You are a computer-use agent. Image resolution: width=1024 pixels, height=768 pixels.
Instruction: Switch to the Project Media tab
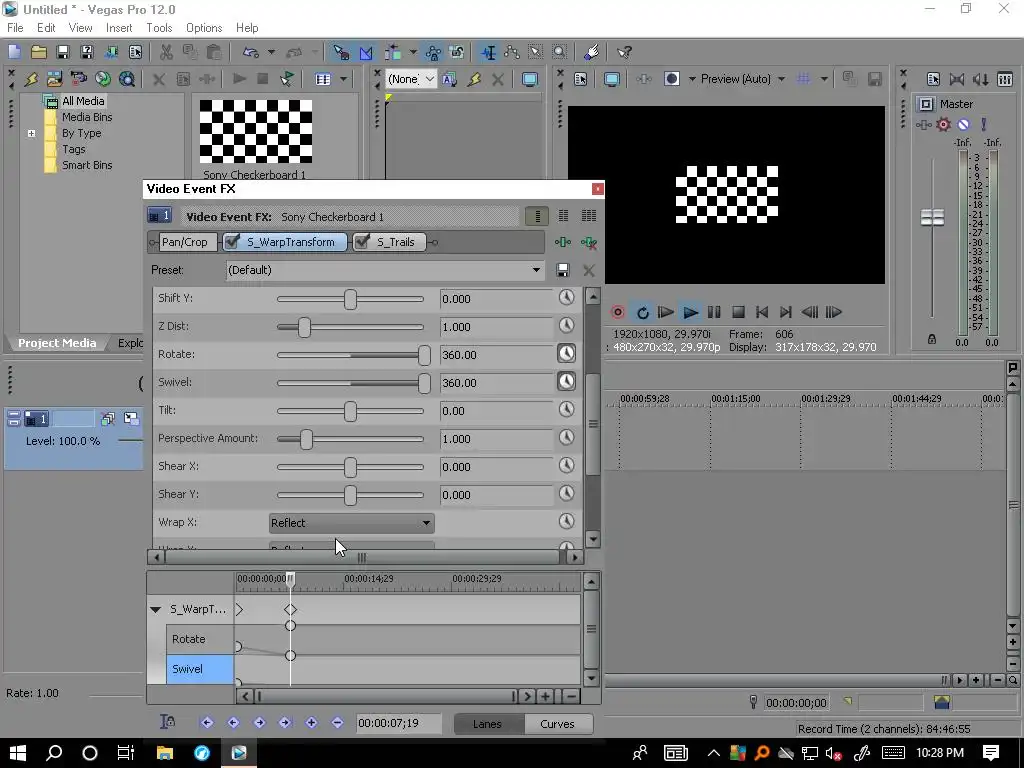[x=57, y=343]
